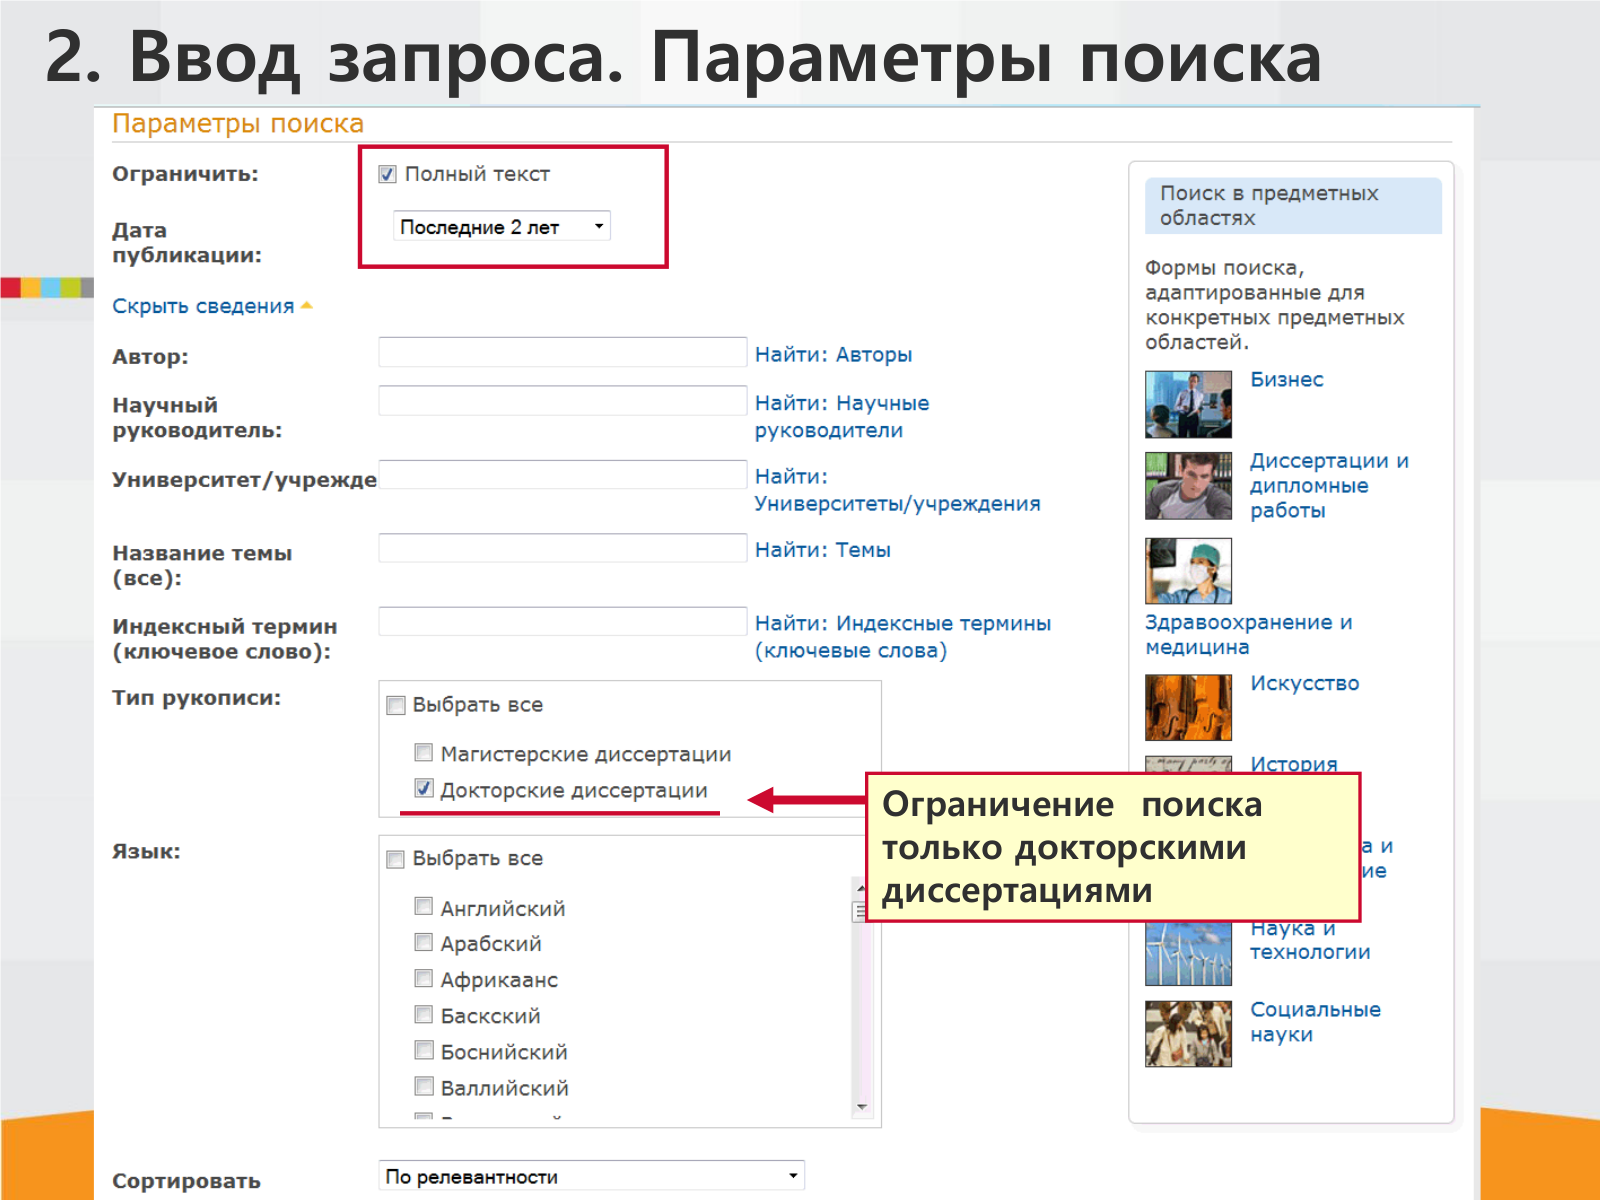This screenshot has height=1200, width=1600.
Task: Open Найти: Научные руководители link
Action: [x=842, y=416]
